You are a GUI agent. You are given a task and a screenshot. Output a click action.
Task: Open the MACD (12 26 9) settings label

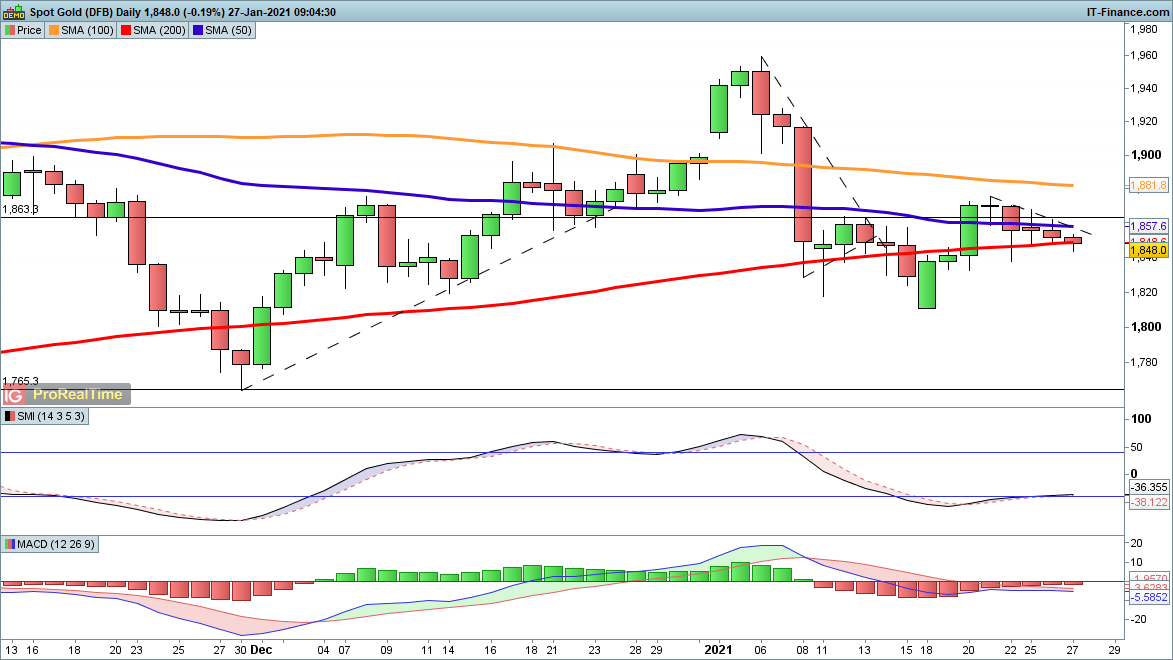coord(57,544)
